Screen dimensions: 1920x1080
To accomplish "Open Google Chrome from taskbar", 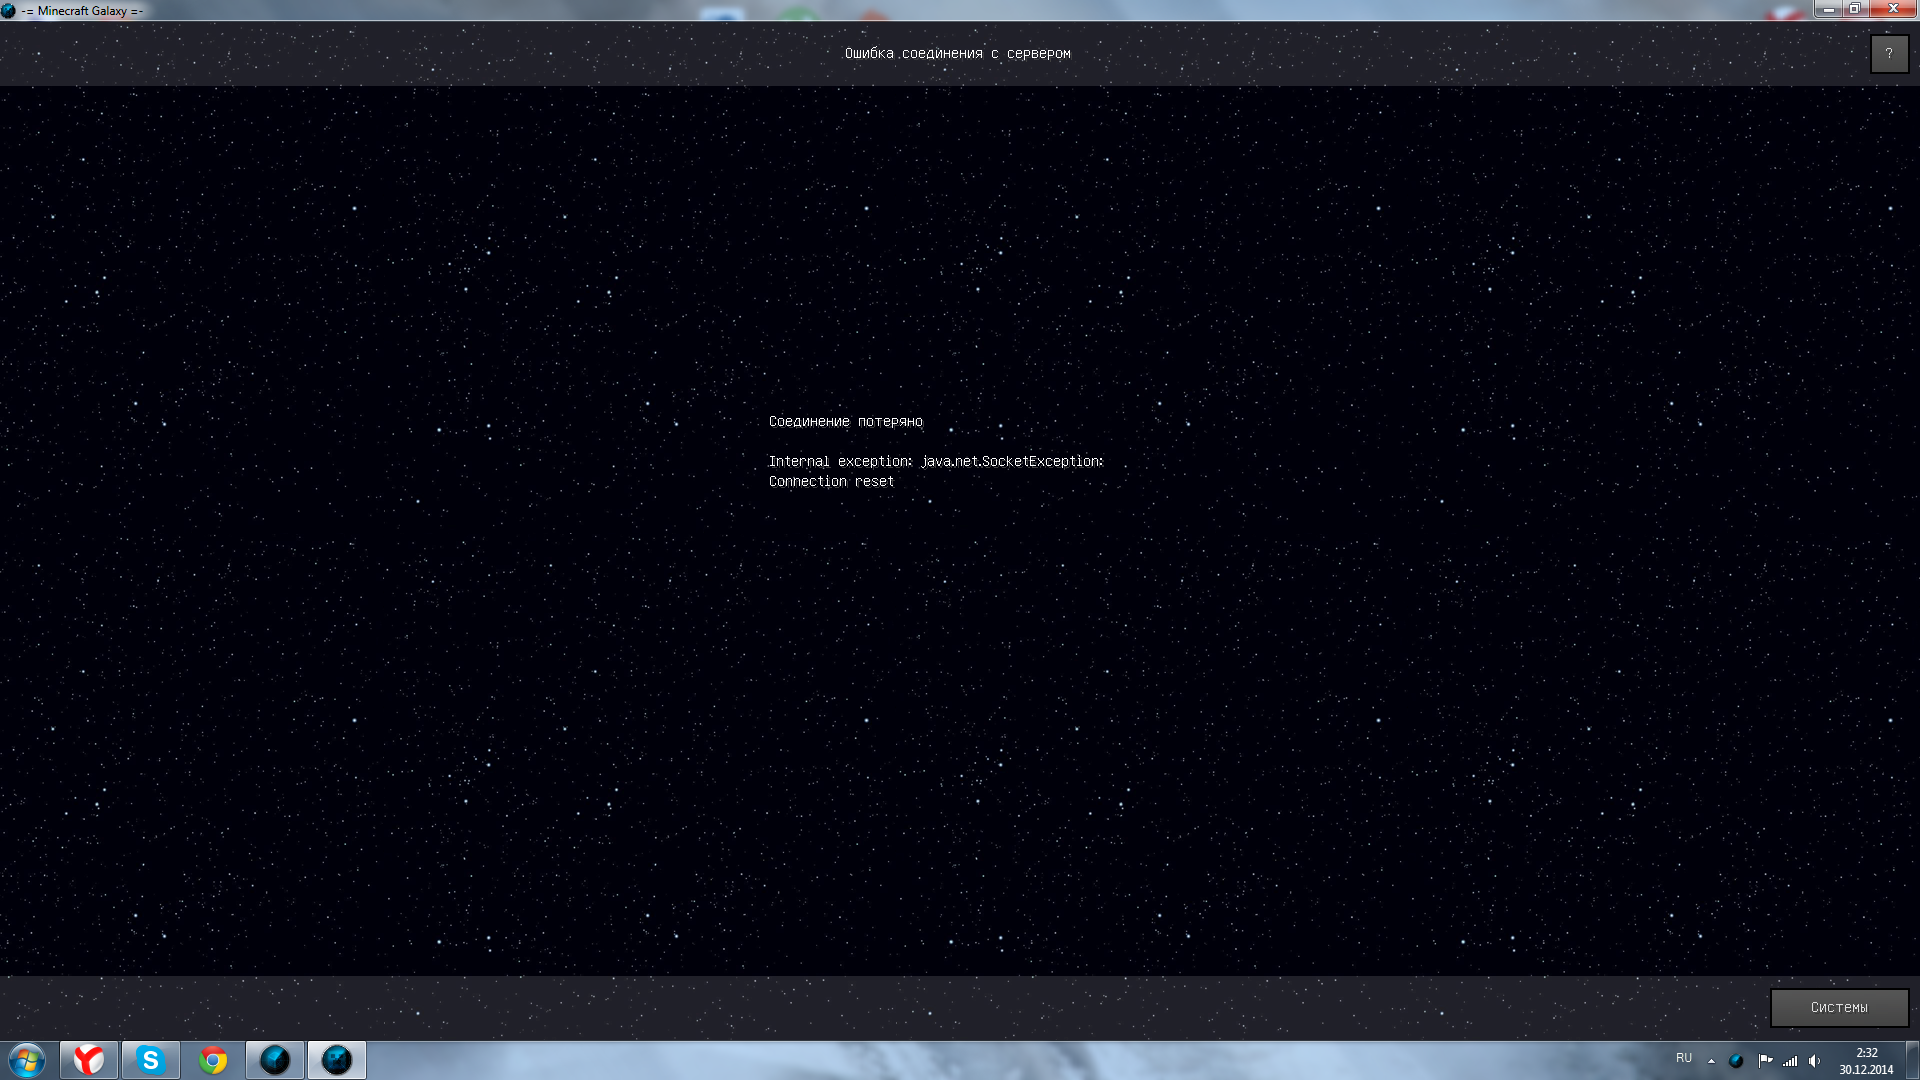I will (213, 1060).
